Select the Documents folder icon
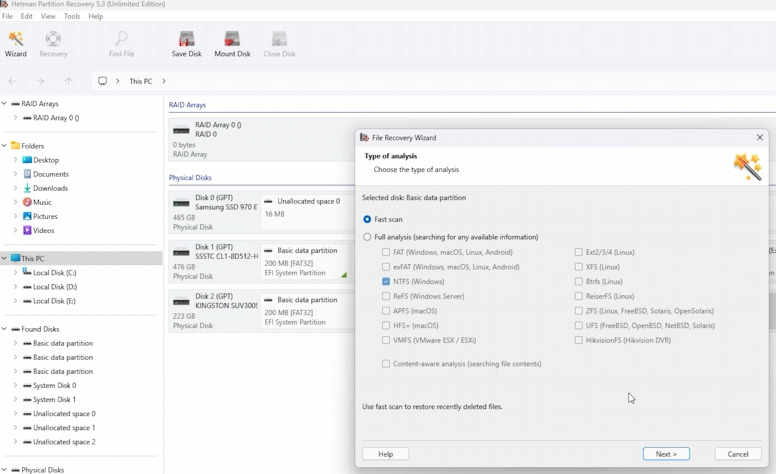This screenshot has height=474, width=776. [27, 174]
